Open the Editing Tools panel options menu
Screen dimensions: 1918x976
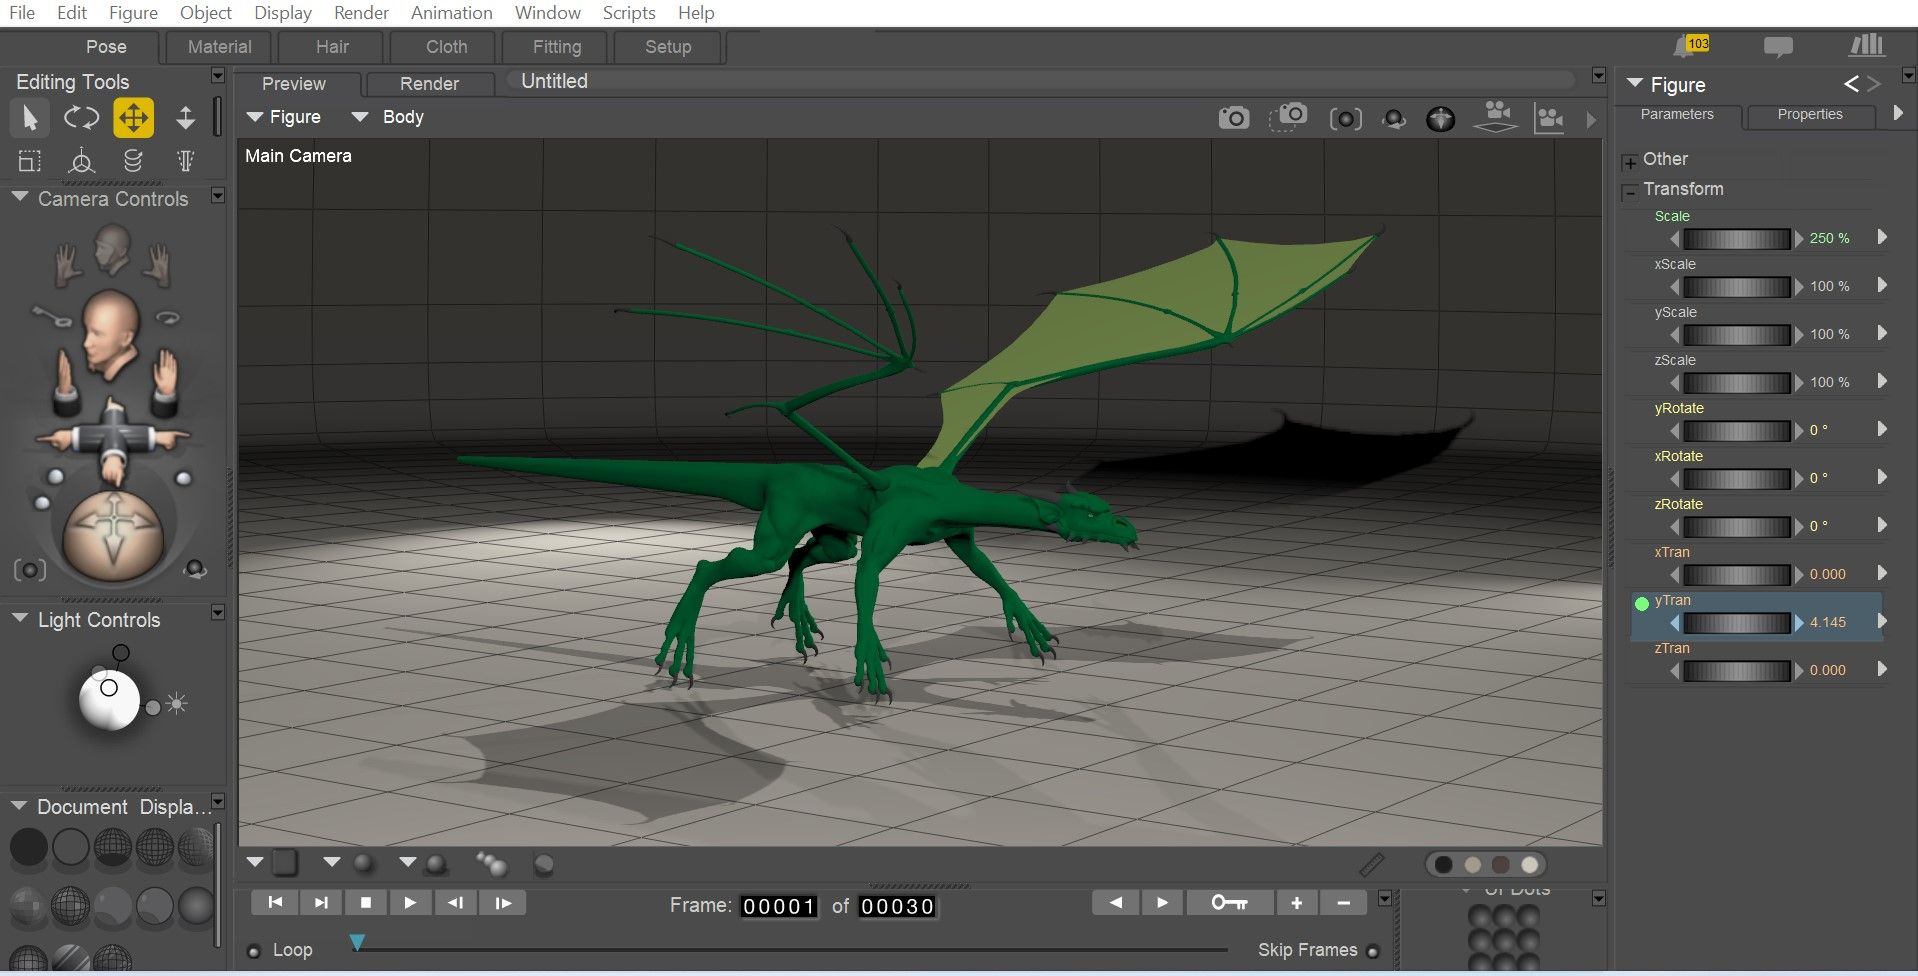(218, 76)
